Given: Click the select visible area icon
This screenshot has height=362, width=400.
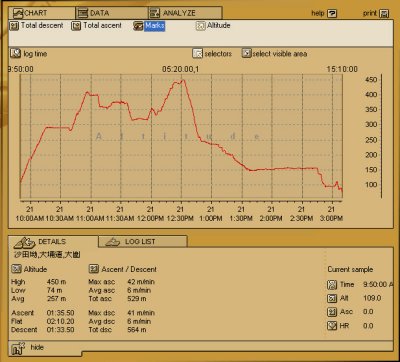Looking at the screenshot, I should point(247,53).
